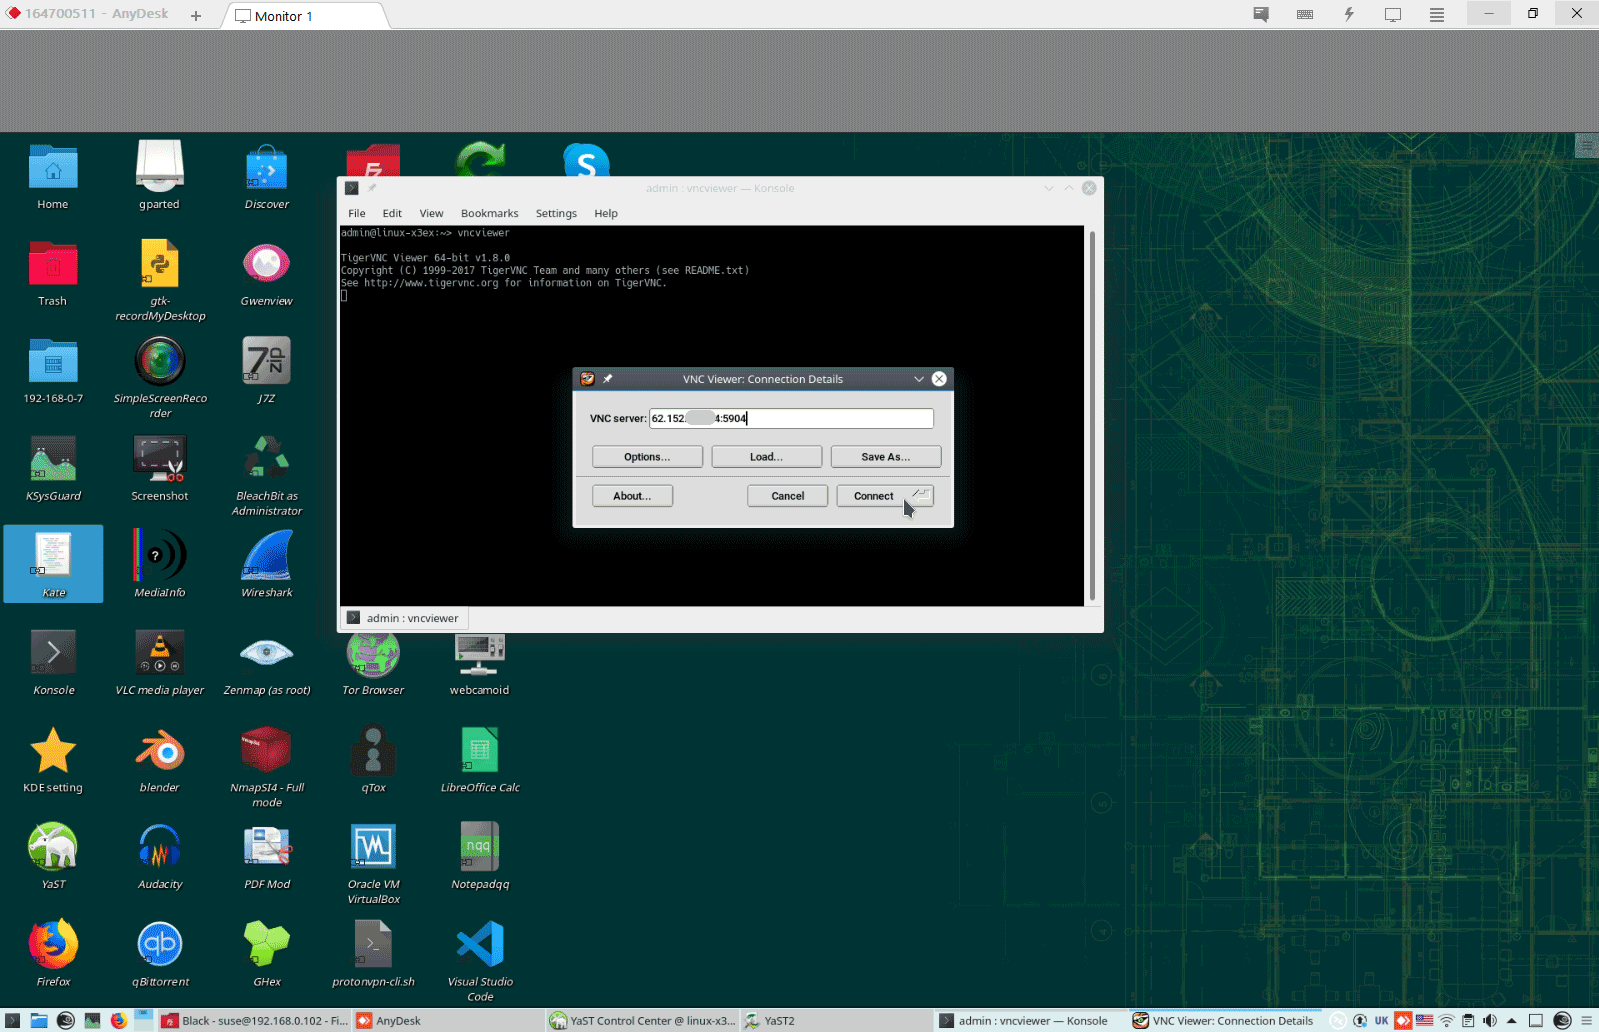Screen dimensions: 1599x1032
Task: Launch Wireshark desktop icon
Action: (267, 565)
